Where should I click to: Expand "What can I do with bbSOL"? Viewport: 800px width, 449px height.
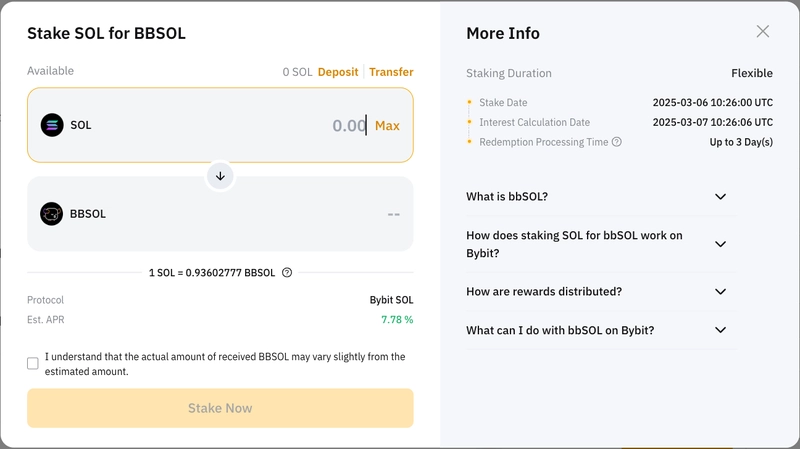pyautogui.click(x=720, y=330)
